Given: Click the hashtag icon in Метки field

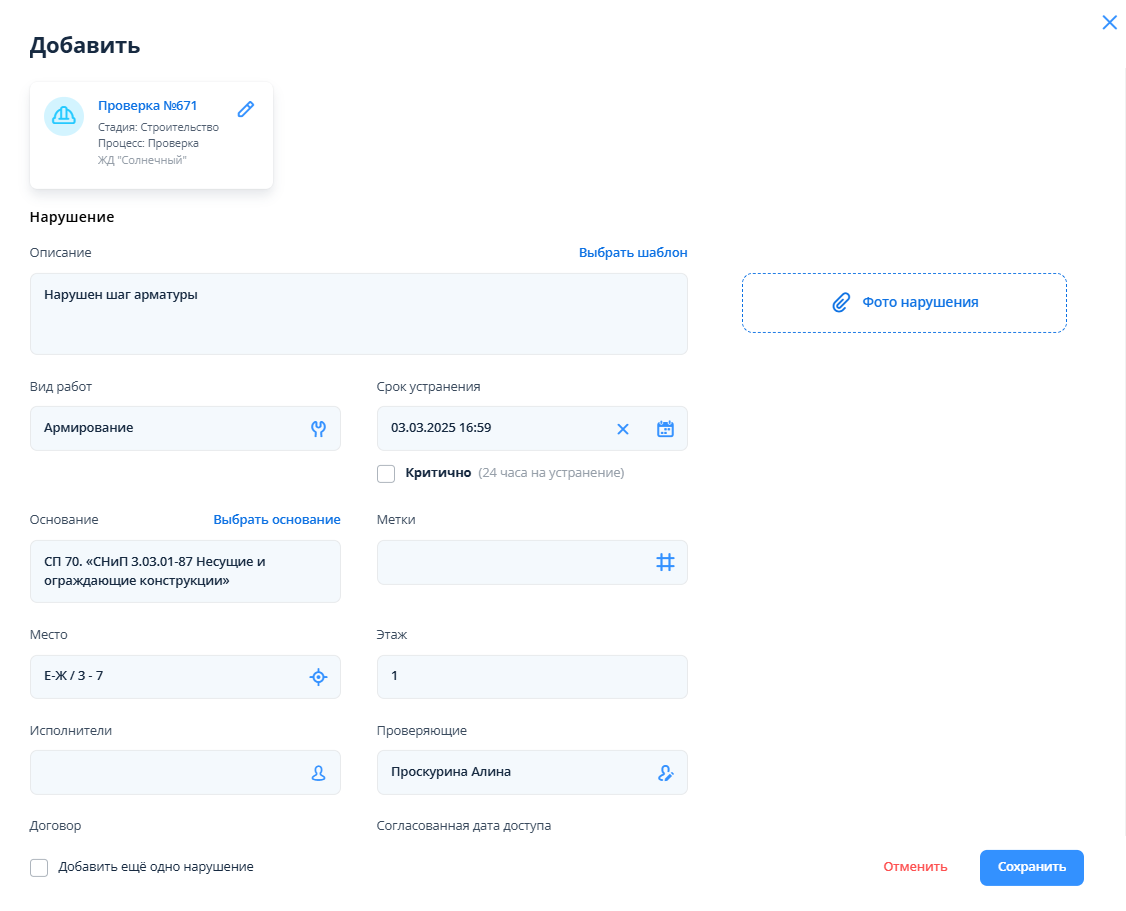Looking at the screenshot, I should point(665,563).
